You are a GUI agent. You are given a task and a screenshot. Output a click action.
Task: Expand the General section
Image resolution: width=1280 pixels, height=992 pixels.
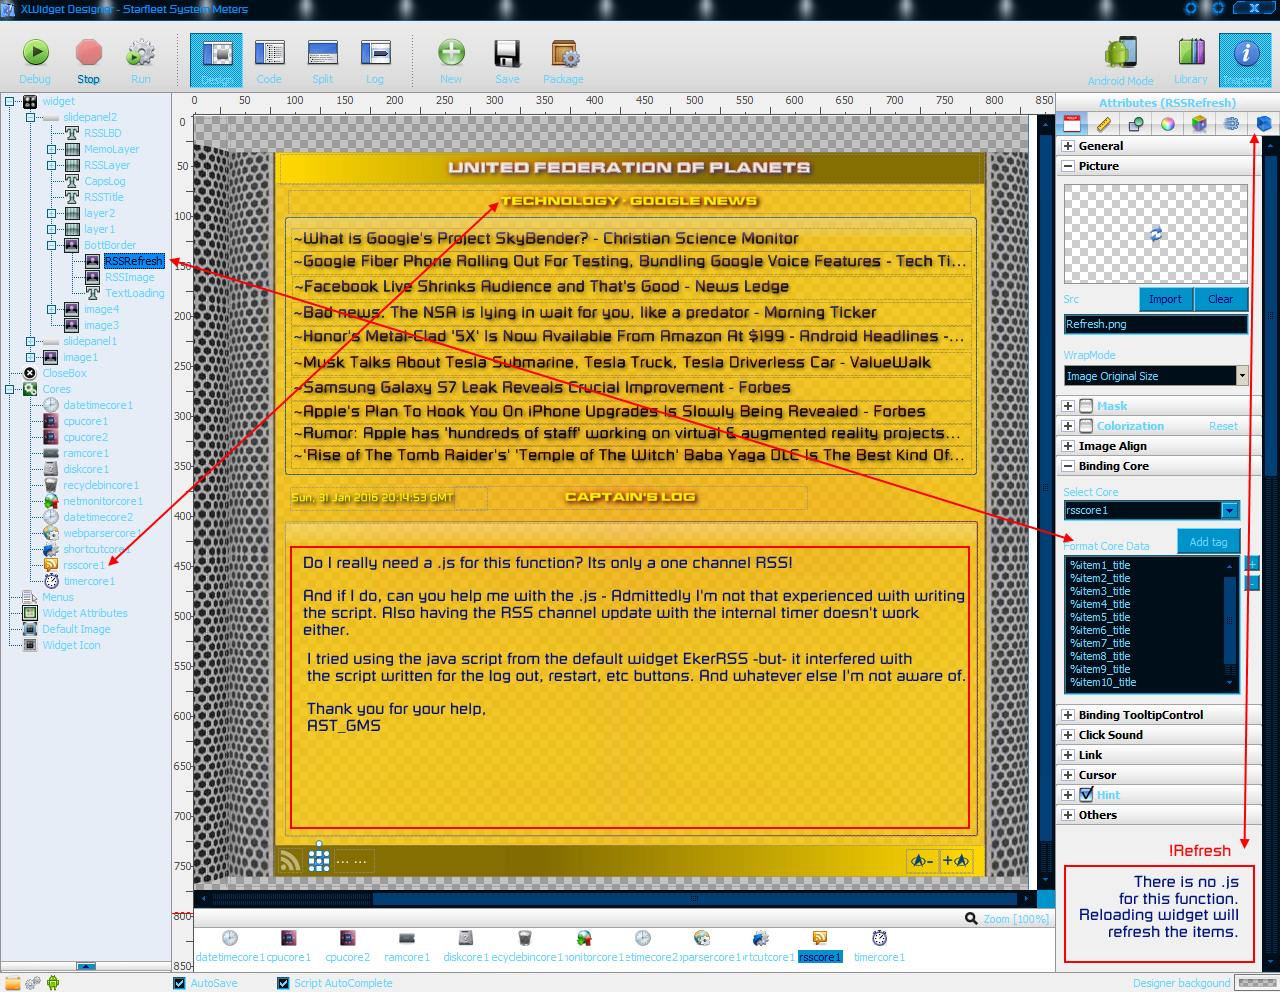[x=1068, y=146]
